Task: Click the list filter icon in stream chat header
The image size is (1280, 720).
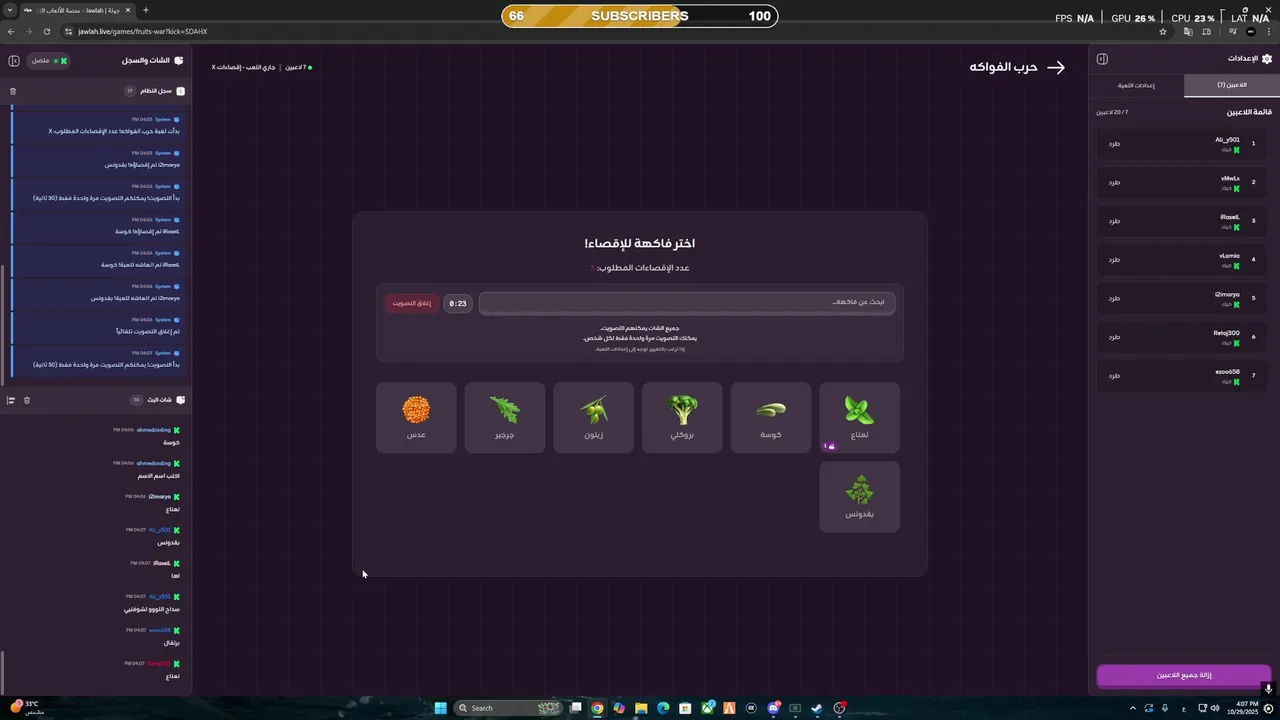Action: click(x=11, y=400)
